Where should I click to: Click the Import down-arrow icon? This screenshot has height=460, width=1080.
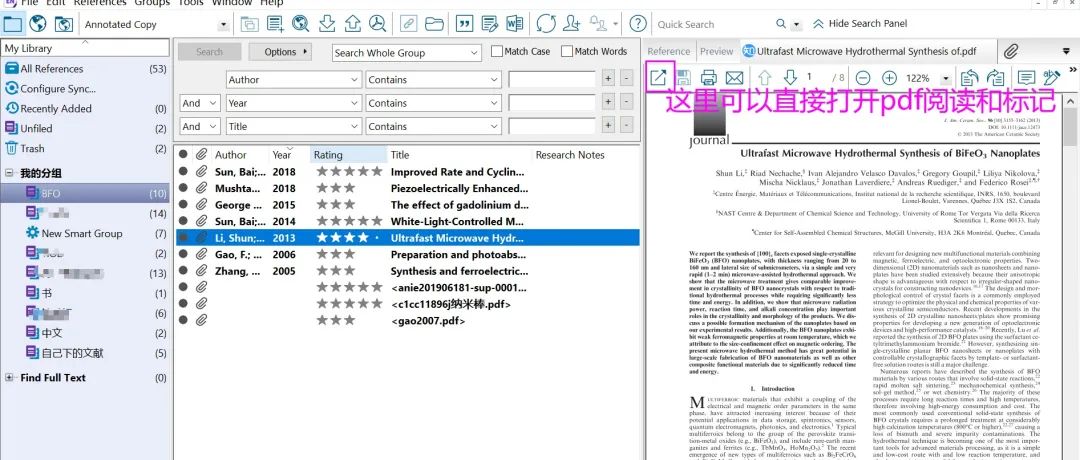coord(326,24)
